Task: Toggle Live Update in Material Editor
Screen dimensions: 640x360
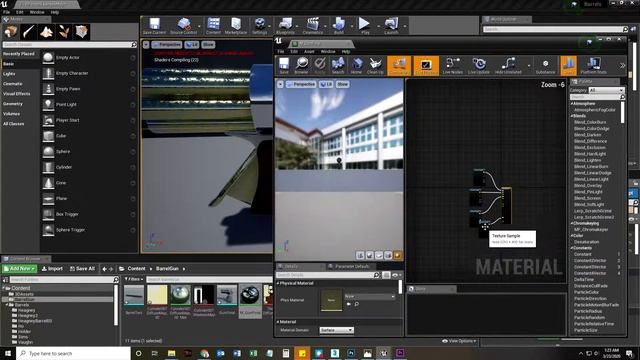Action: 479,66
